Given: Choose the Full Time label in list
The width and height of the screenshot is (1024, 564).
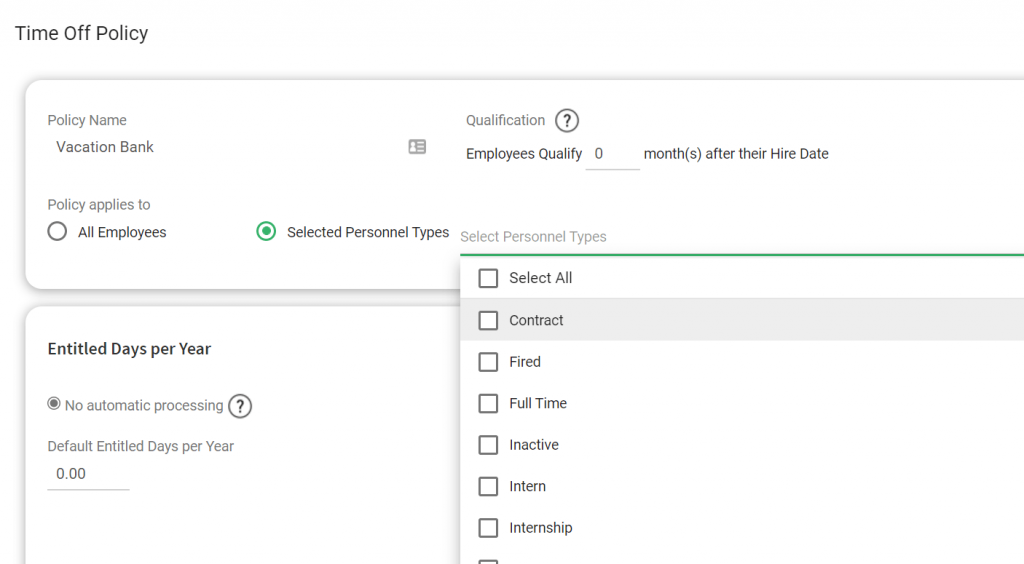Looking at the screenshot, I should point(538,403).
